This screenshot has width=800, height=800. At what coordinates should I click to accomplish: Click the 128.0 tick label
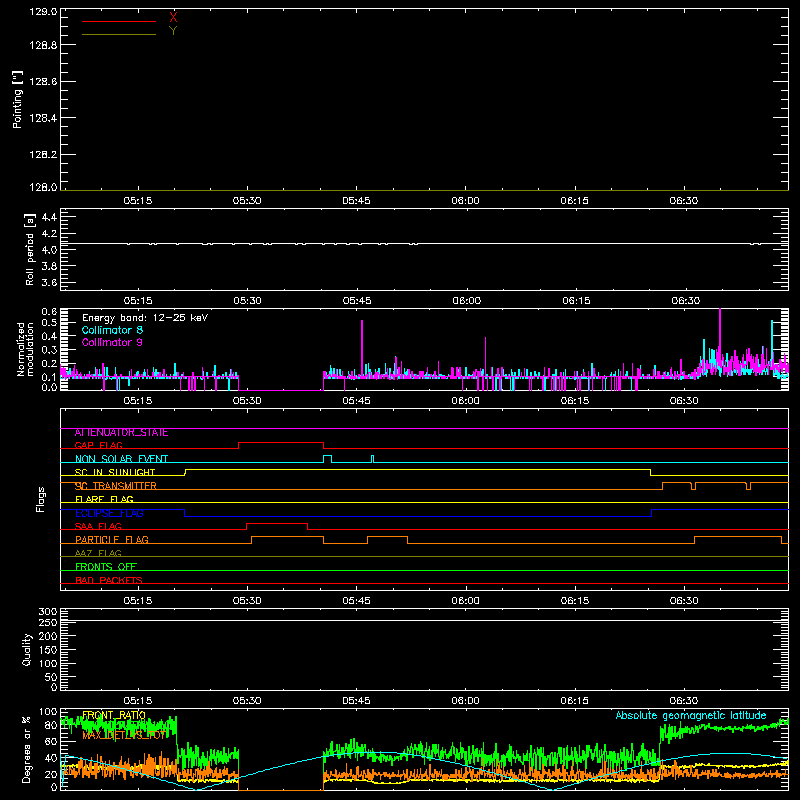43,187
